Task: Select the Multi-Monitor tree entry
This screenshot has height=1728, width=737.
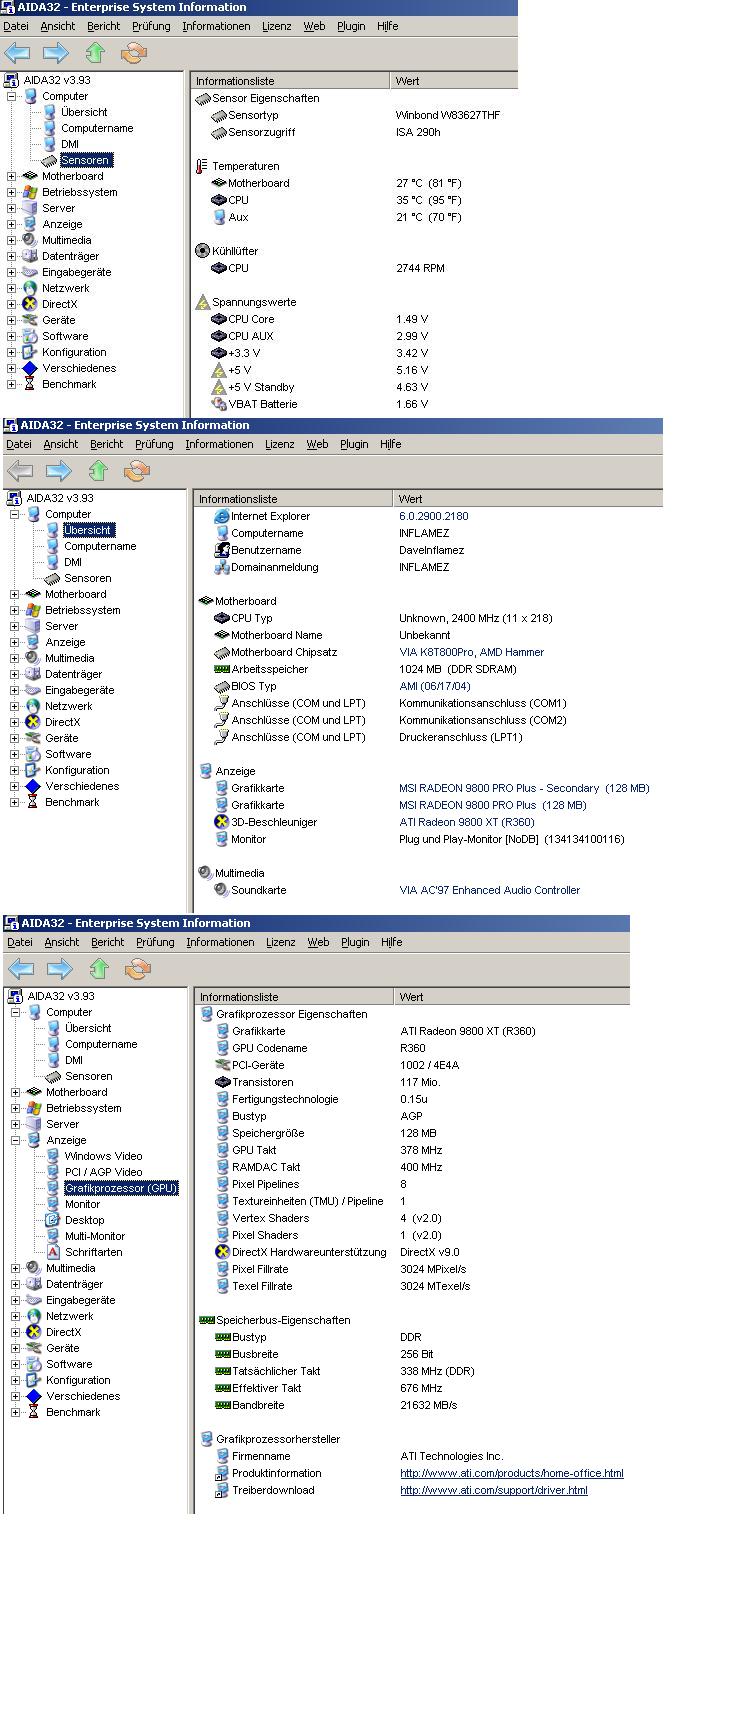Action: tap(95, 1236)
